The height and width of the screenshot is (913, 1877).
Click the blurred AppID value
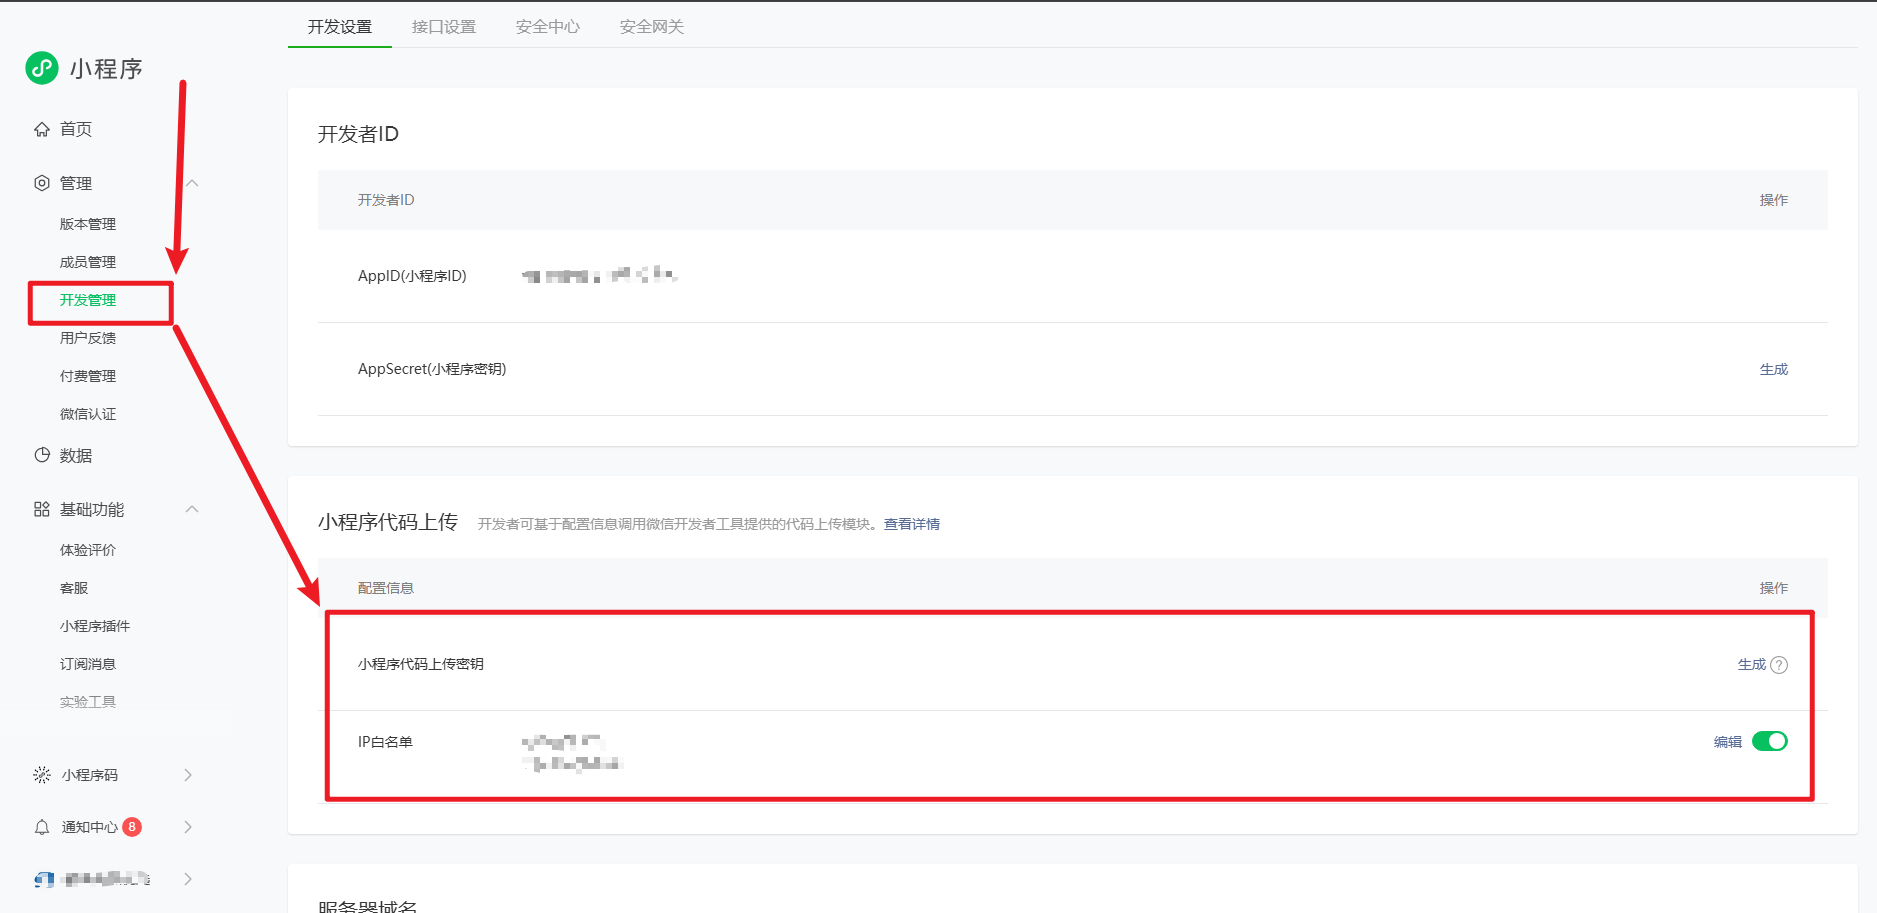point(600,275)
